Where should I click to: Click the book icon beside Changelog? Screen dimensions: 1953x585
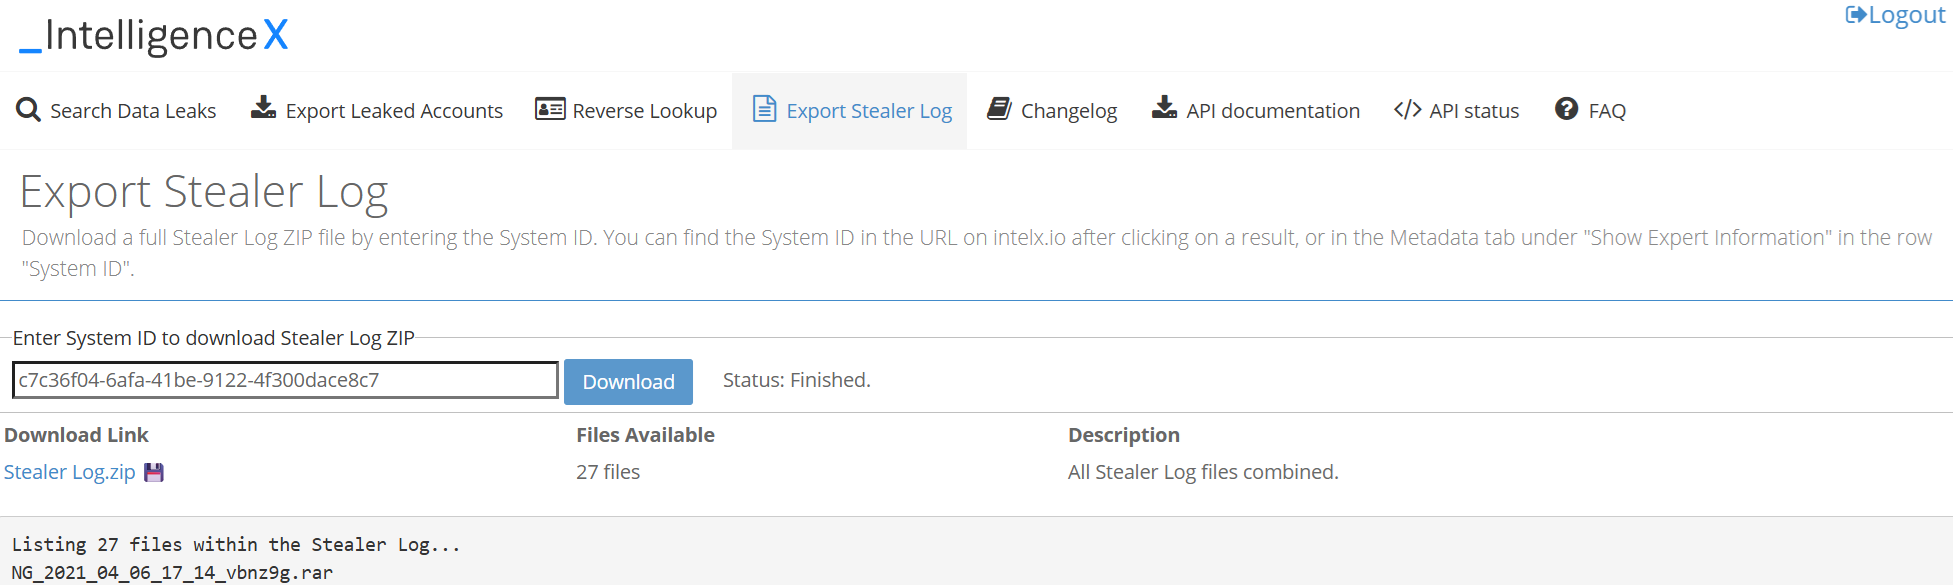(x=999, y=109)
